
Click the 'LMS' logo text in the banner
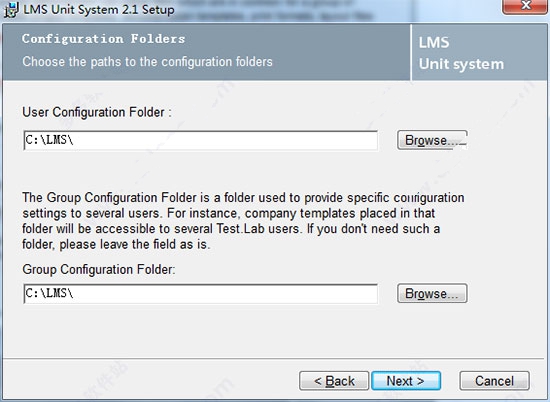pos(434,43)
